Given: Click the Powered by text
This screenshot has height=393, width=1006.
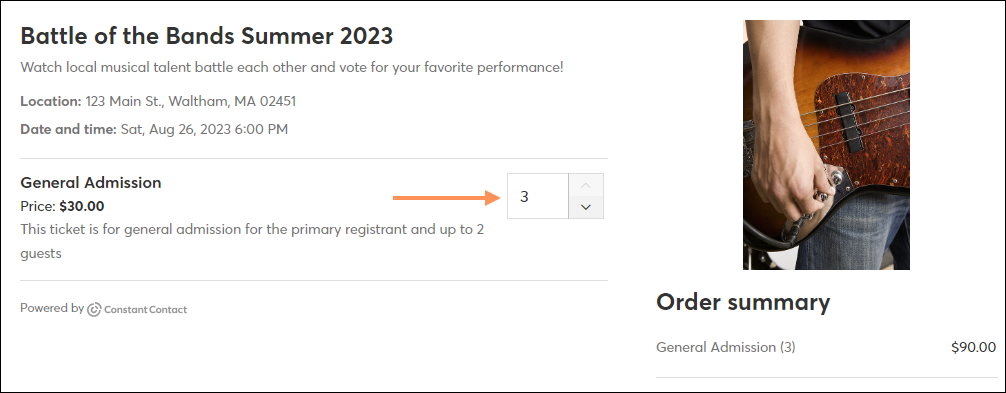Looking at the screenshot, I should 52,308.
